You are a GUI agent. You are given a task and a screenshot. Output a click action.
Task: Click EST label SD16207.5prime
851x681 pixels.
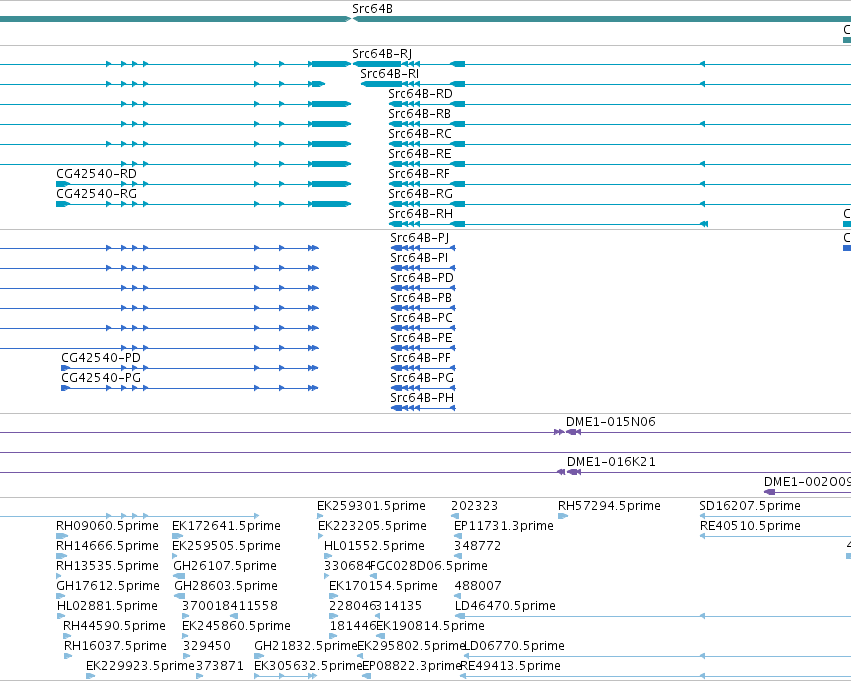[x=750, y=506]
